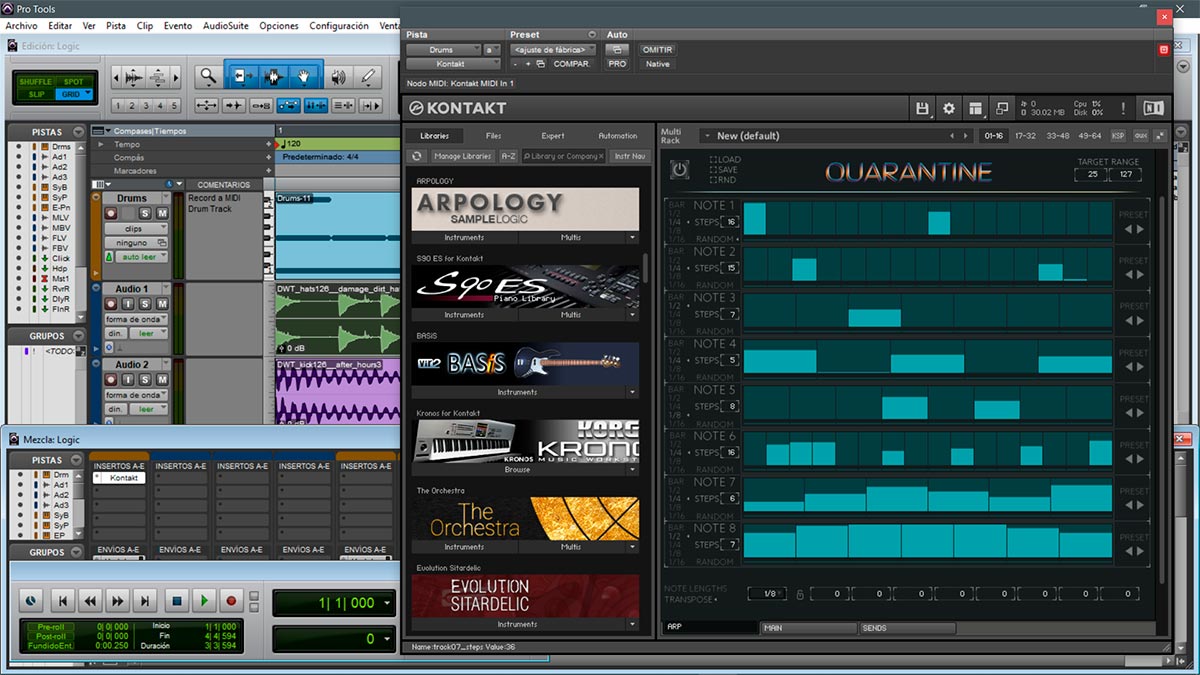Toggle Mute on Drums track
This screenshot has height=675, width=1200.
pos(161,213)
